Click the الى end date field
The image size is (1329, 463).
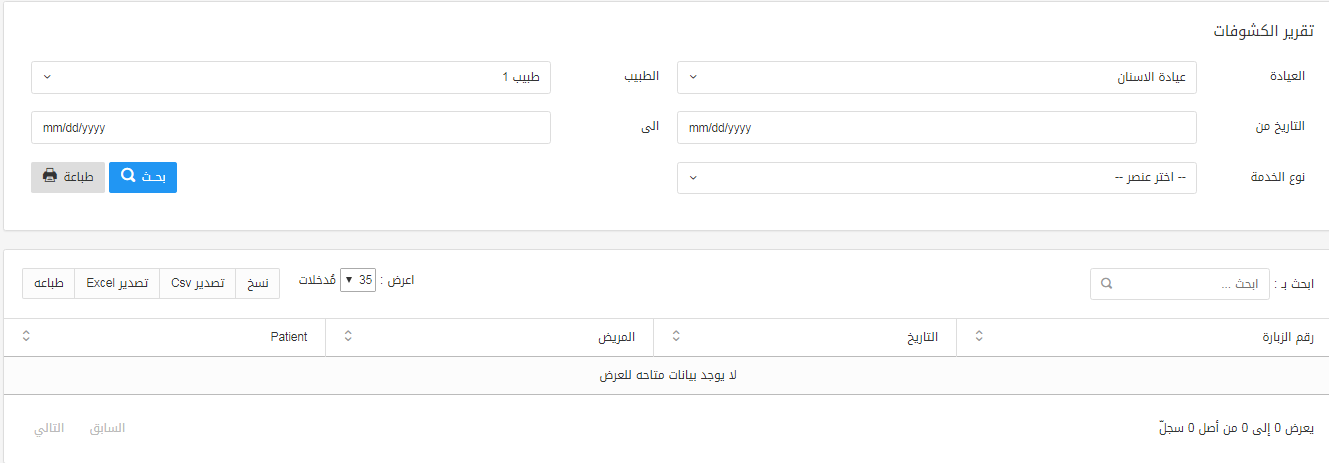coord(291,128)
